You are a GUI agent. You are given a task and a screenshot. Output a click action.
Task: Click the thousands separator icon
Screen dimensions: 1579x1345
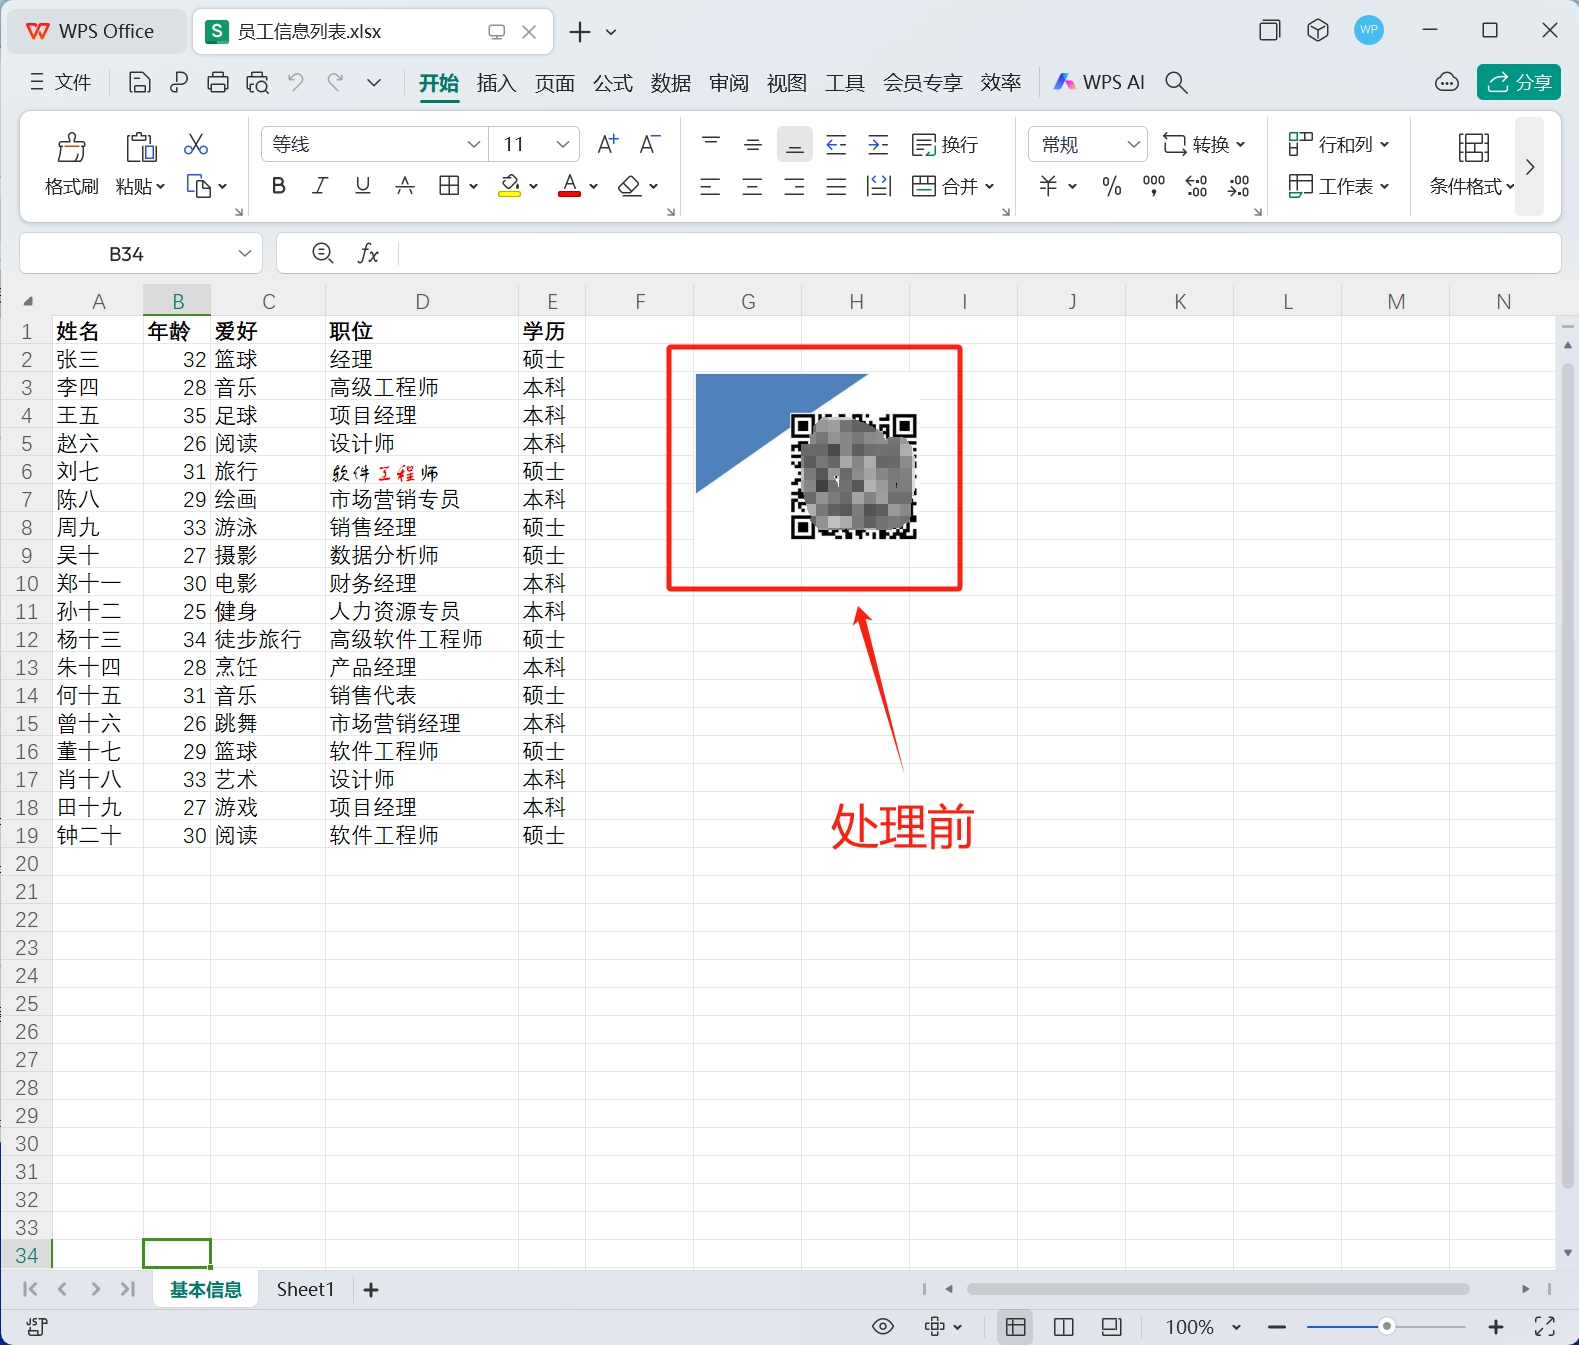pyautogui.click(x=1154, y=186)
